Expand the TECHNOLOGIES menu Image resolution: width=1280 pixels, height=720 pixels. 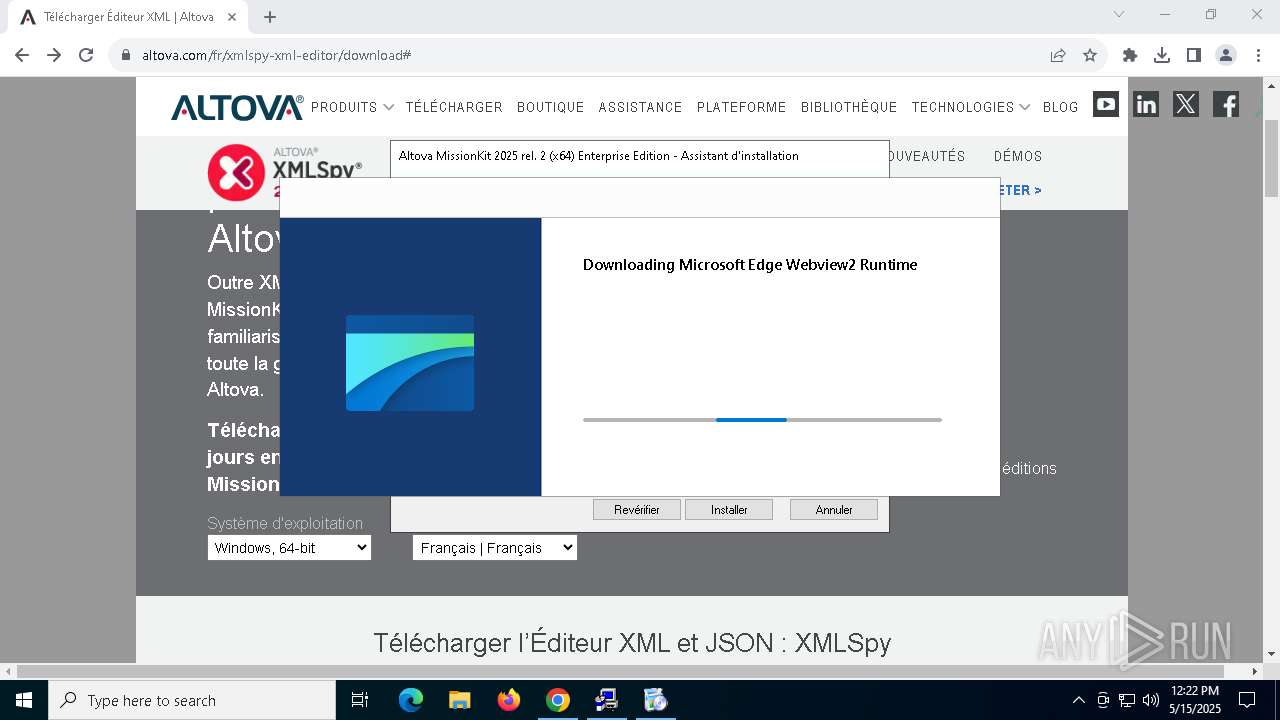971,107
